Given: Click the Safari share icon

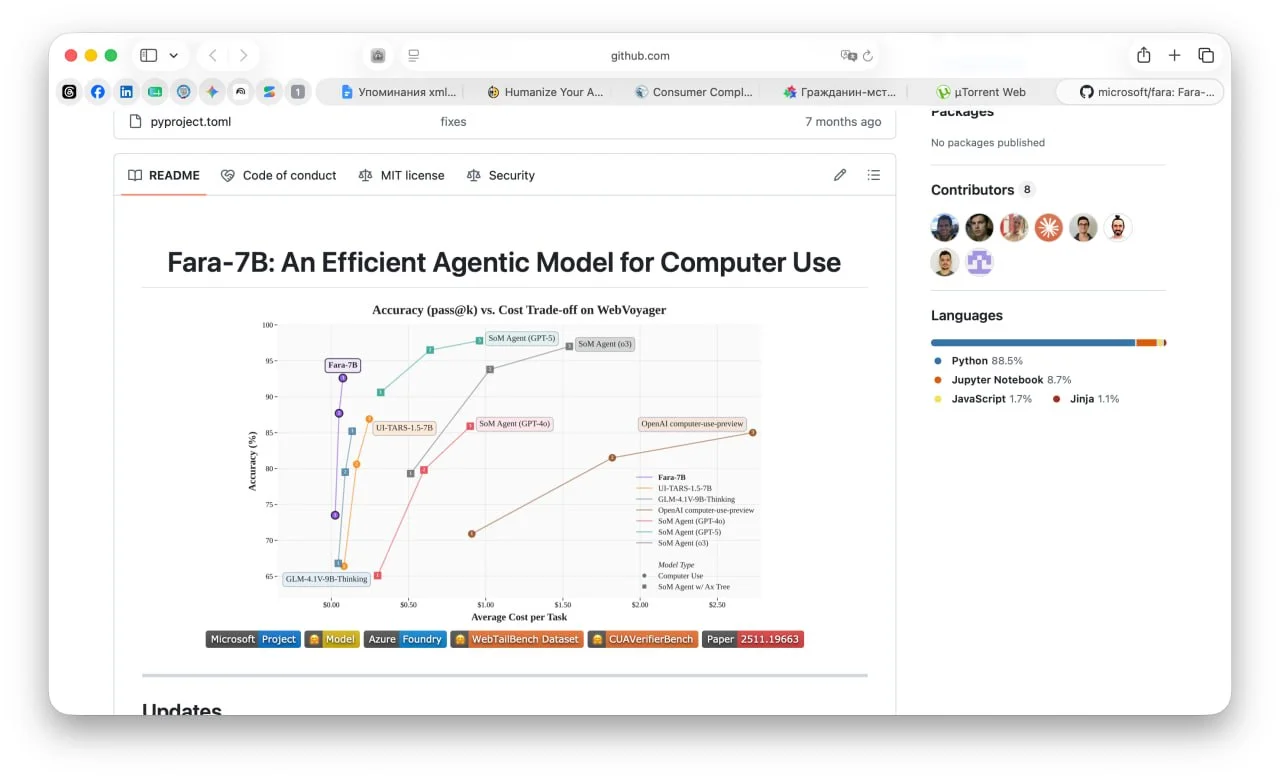Looking at the screenshot, I should coord(1144,55).
